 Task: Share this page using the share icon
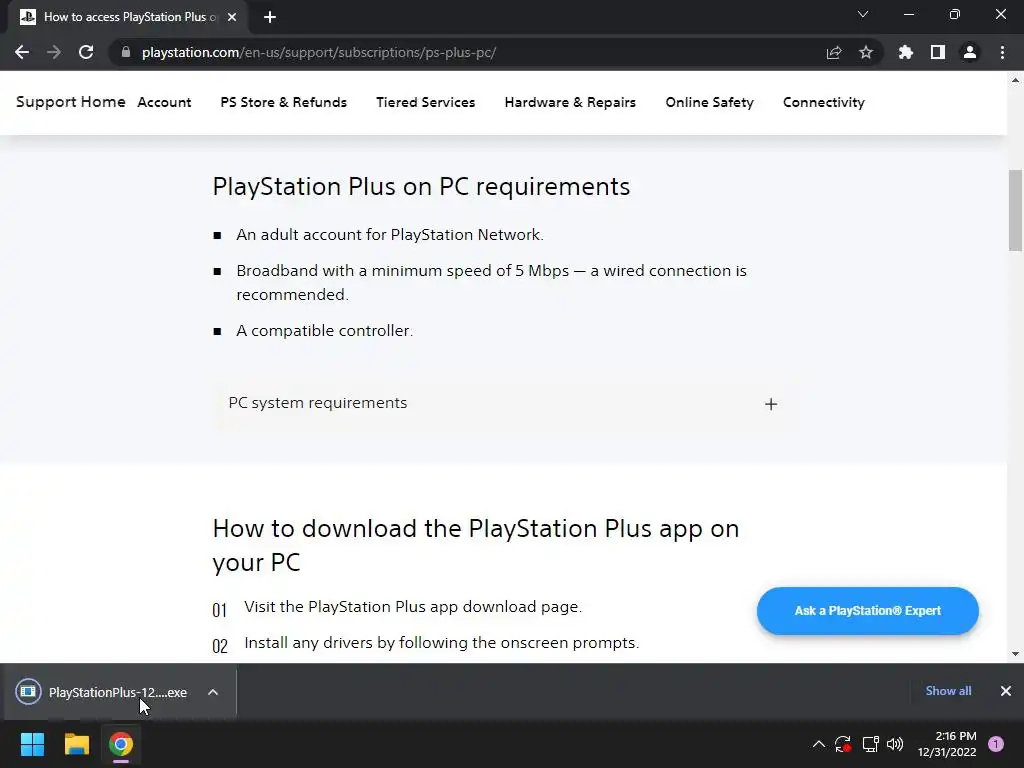(834, 52)
